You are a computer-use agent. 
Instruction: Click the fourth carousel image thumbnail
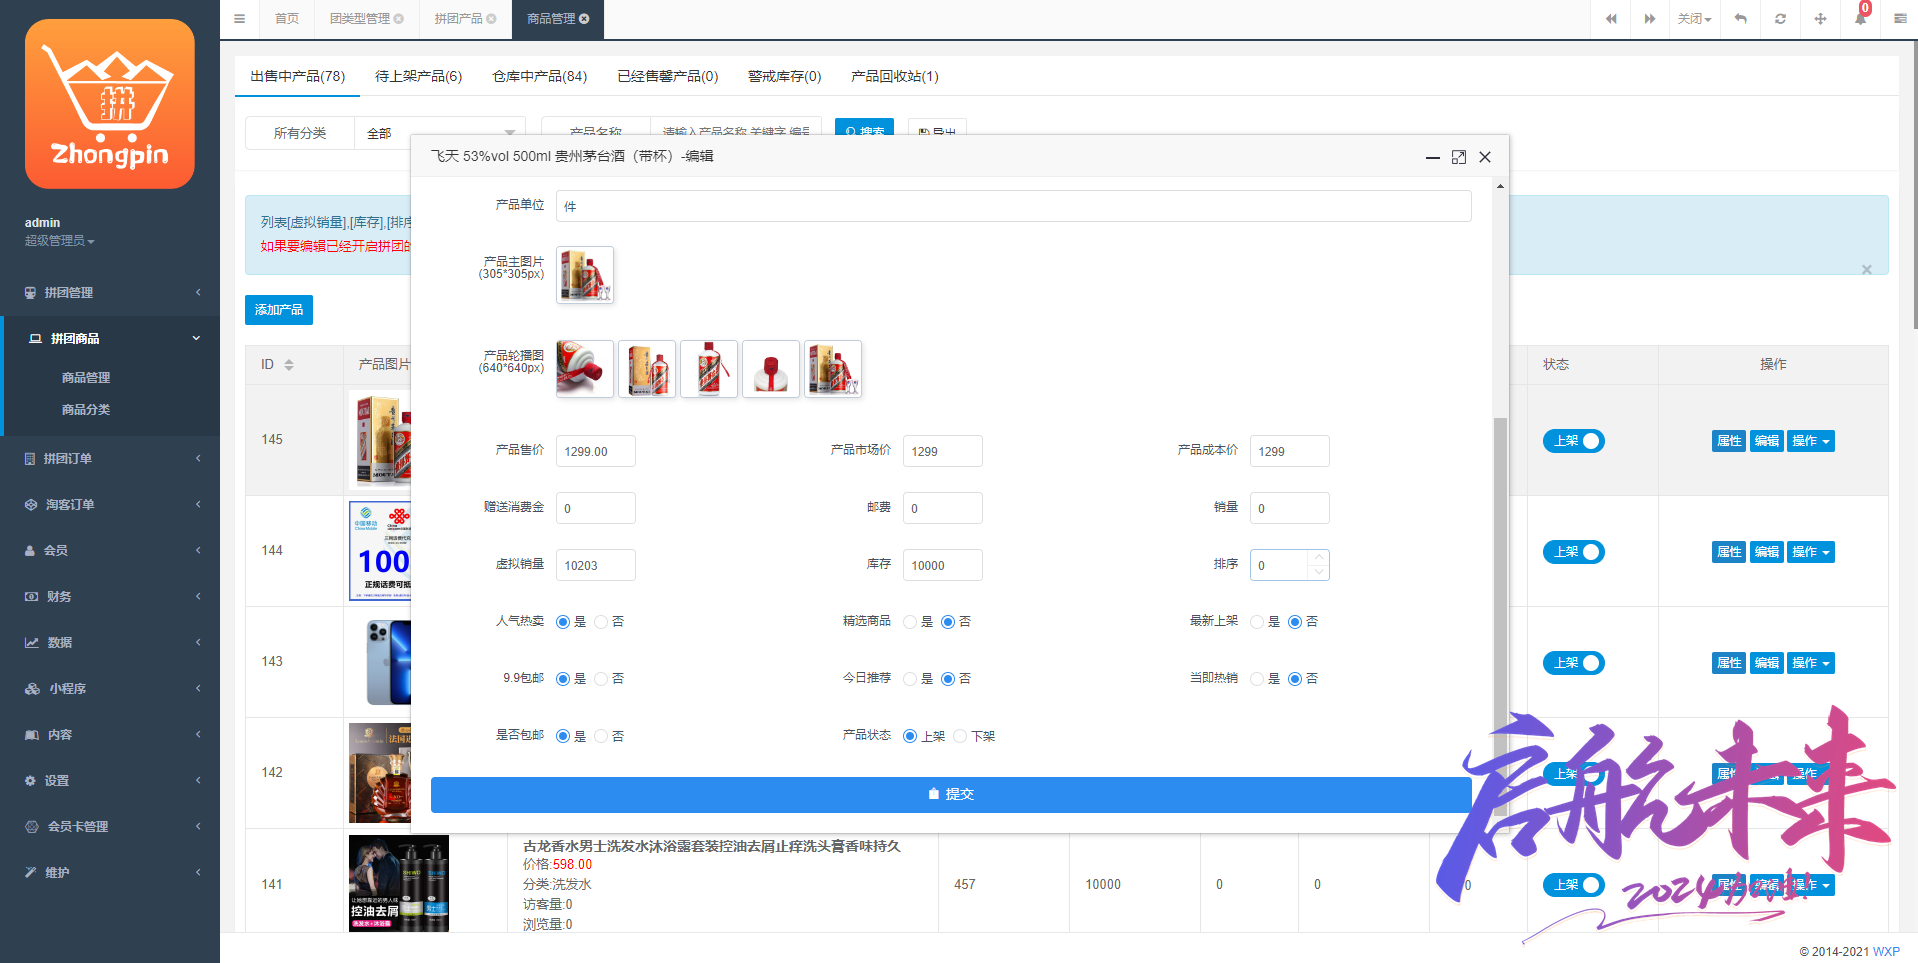click(771, 369)
